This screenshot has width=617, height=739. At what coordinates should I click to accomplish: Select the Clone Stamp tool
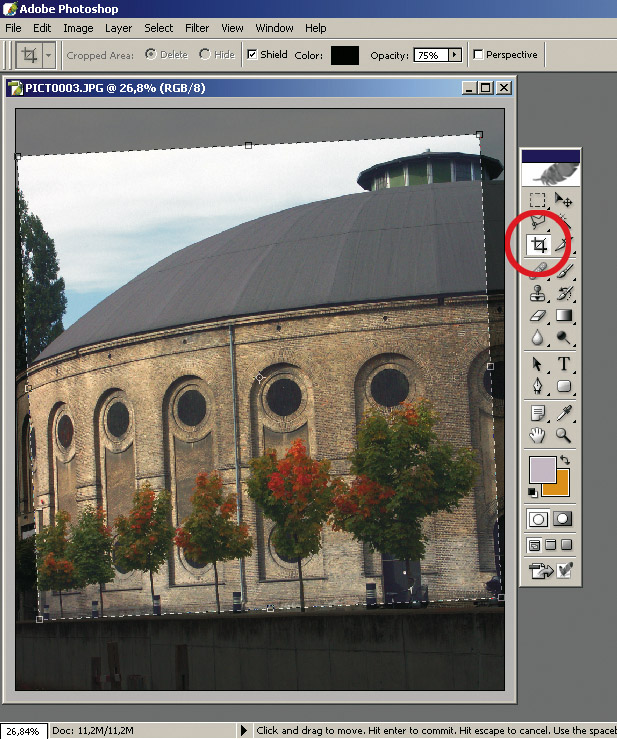pyautogui.click(x=537, y=293)
